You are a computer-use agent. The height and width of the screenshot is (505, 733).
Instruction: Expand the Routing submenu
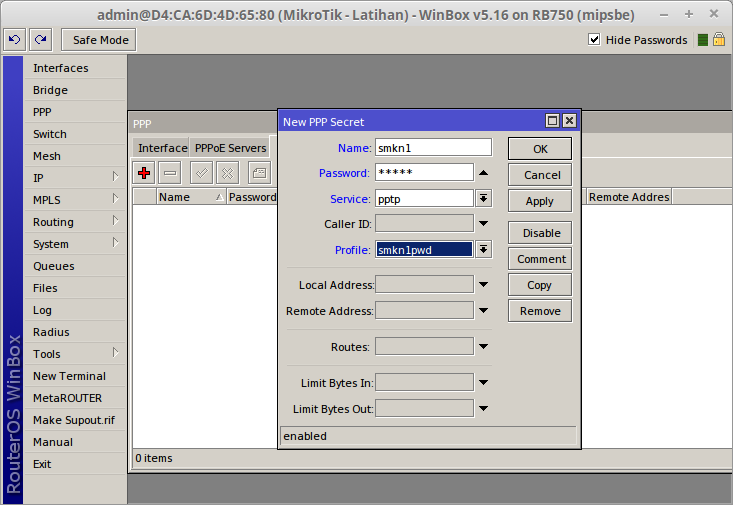(75, 222)
